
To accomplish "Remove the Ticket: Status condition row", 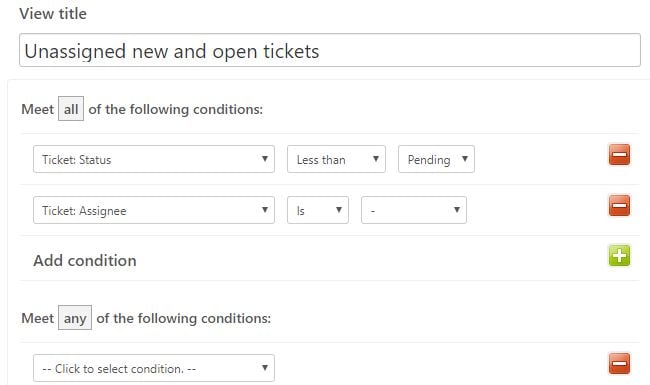I will (619, 155).
